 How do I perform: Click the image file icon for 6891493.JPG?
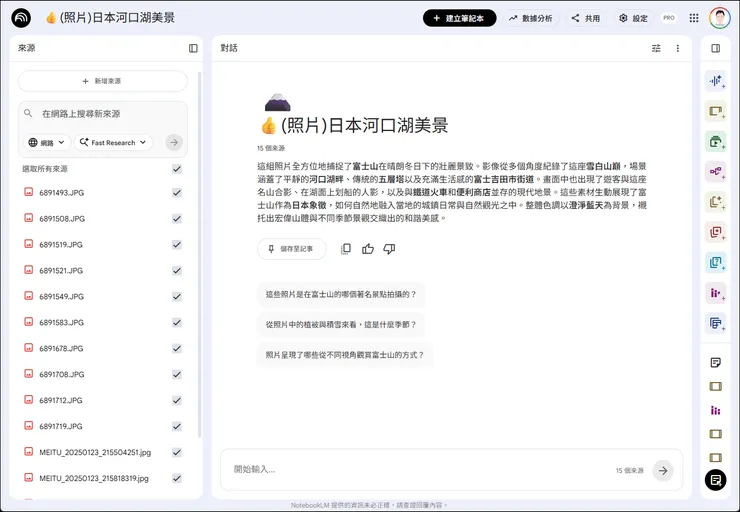tap(29, 192)
